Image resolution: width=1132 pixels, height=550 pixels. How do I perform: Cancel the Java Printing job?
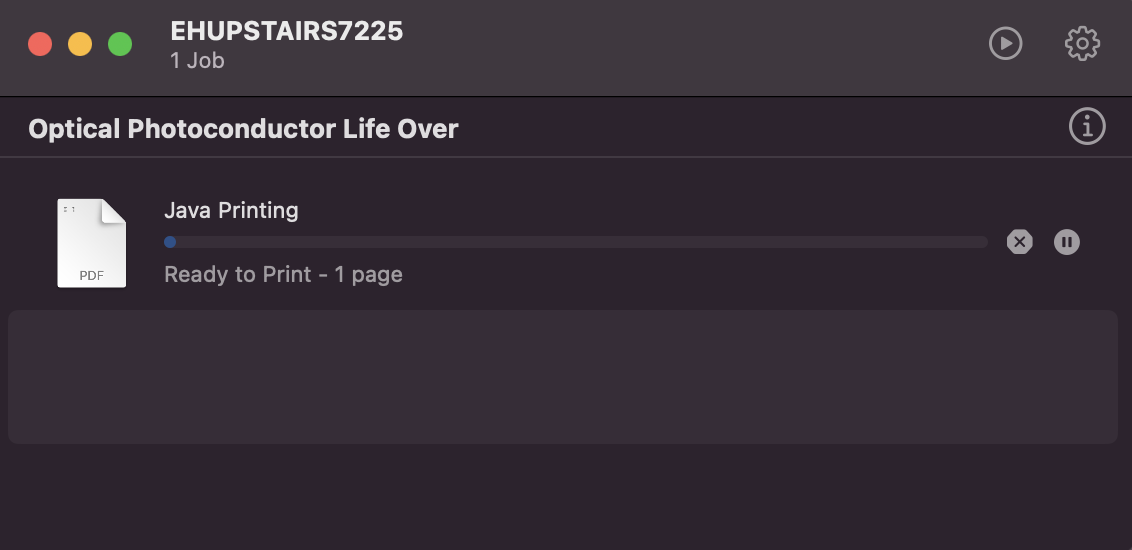pyautogui.click(x=1019, y=242)
